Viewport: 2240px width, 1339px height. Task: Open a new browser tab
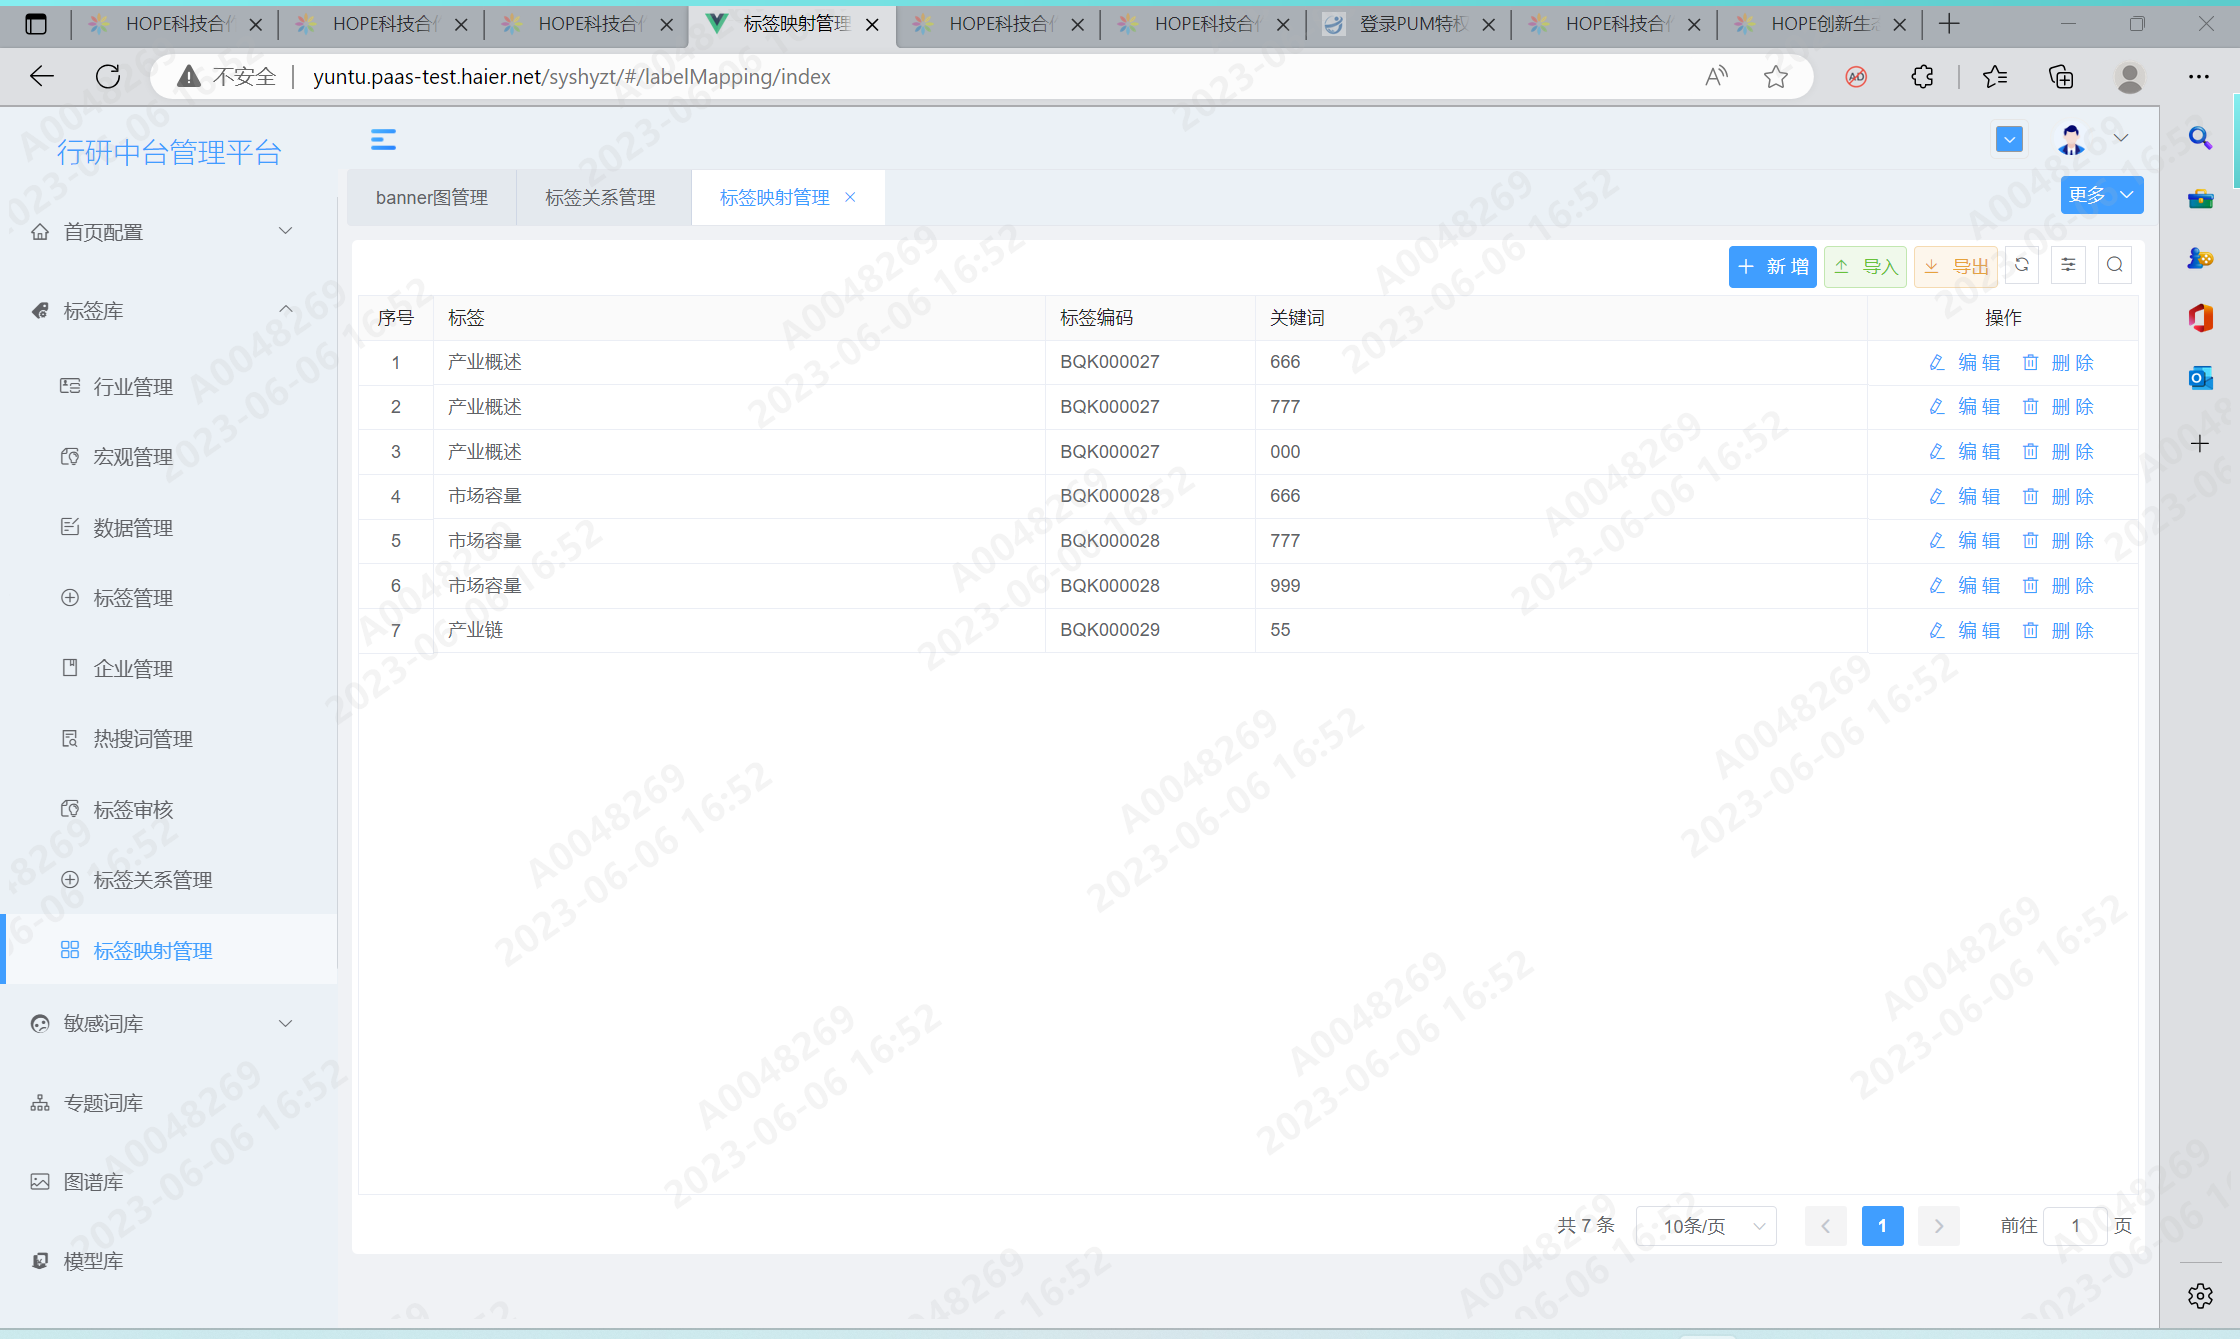point(1949,24)
